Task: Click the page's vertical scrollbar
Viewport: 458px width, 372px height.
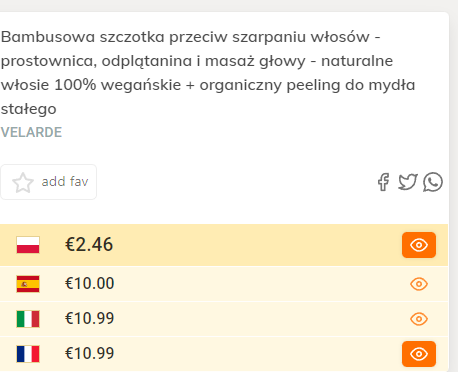Action: pos(454,186)
